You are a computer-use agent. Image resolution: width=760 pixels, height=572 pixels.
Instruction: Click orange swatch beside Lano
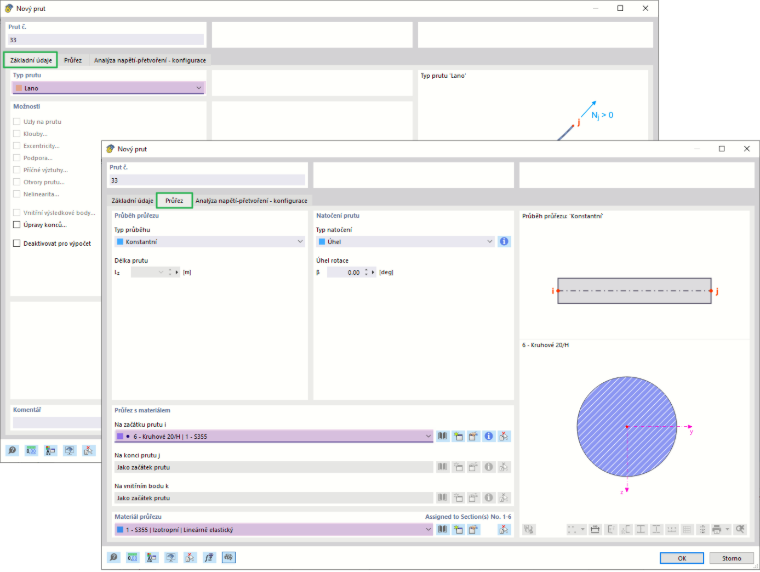(19, 88)
